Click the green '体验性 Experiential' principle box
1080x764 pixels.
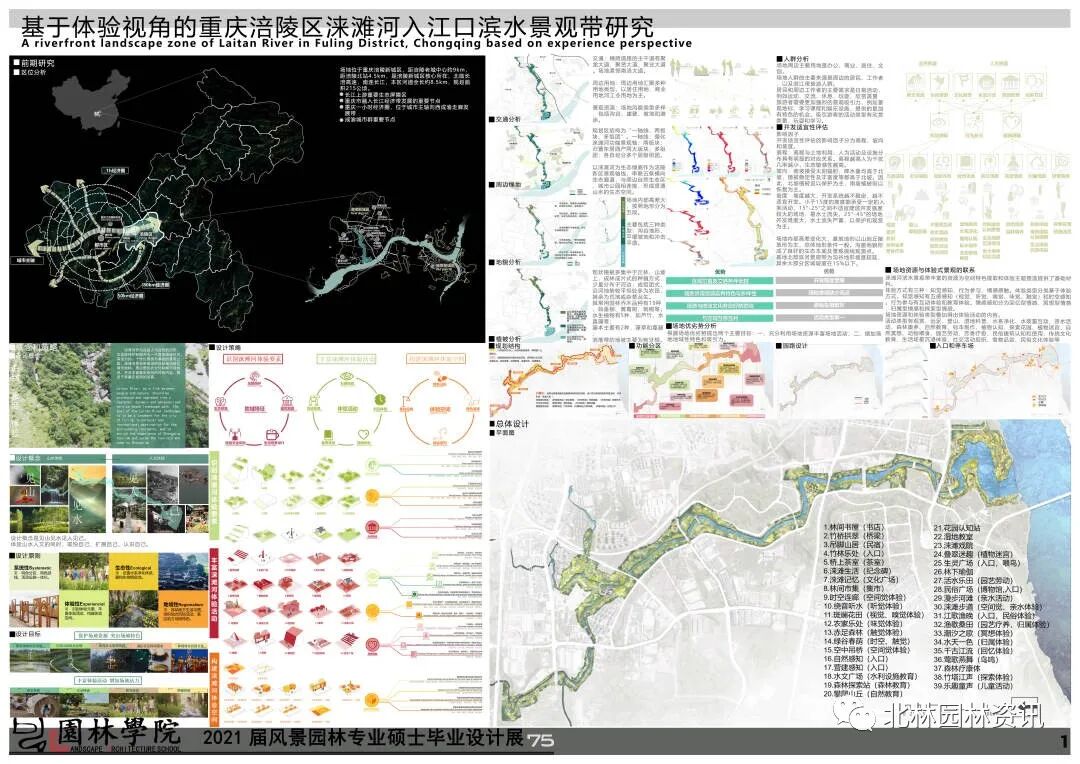click(84, 609)
